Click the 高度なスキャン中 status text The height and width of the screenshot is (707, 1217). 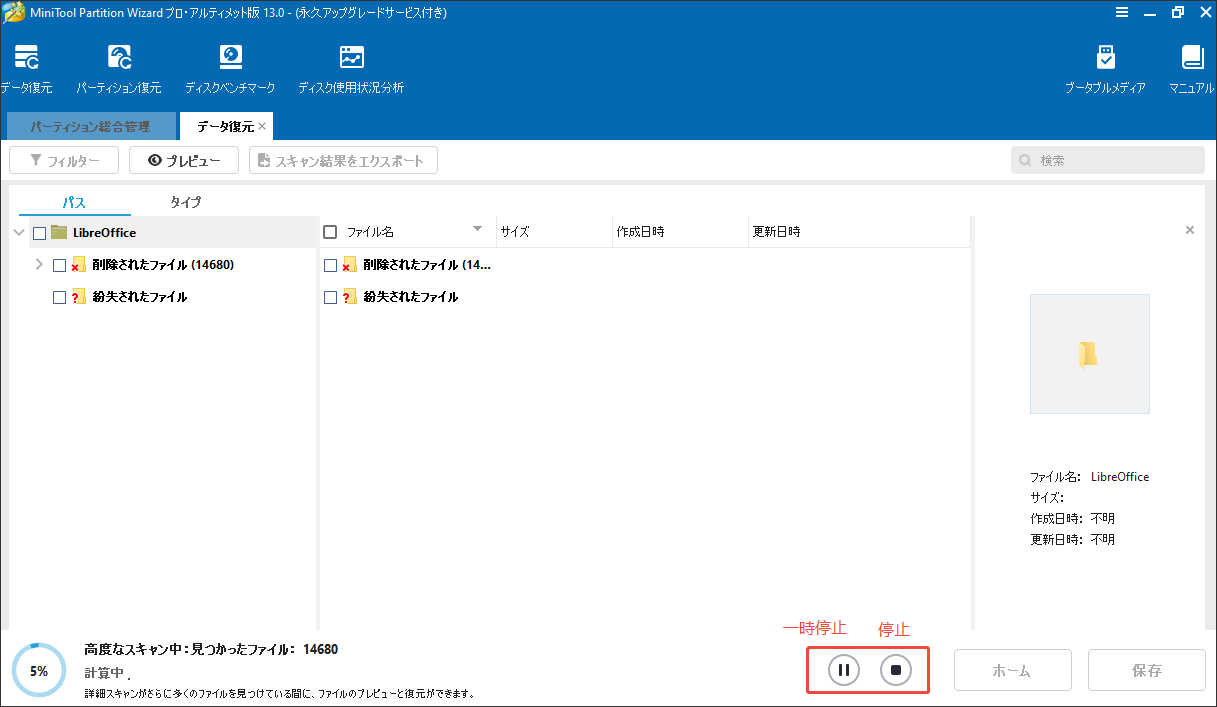point(211,649)
